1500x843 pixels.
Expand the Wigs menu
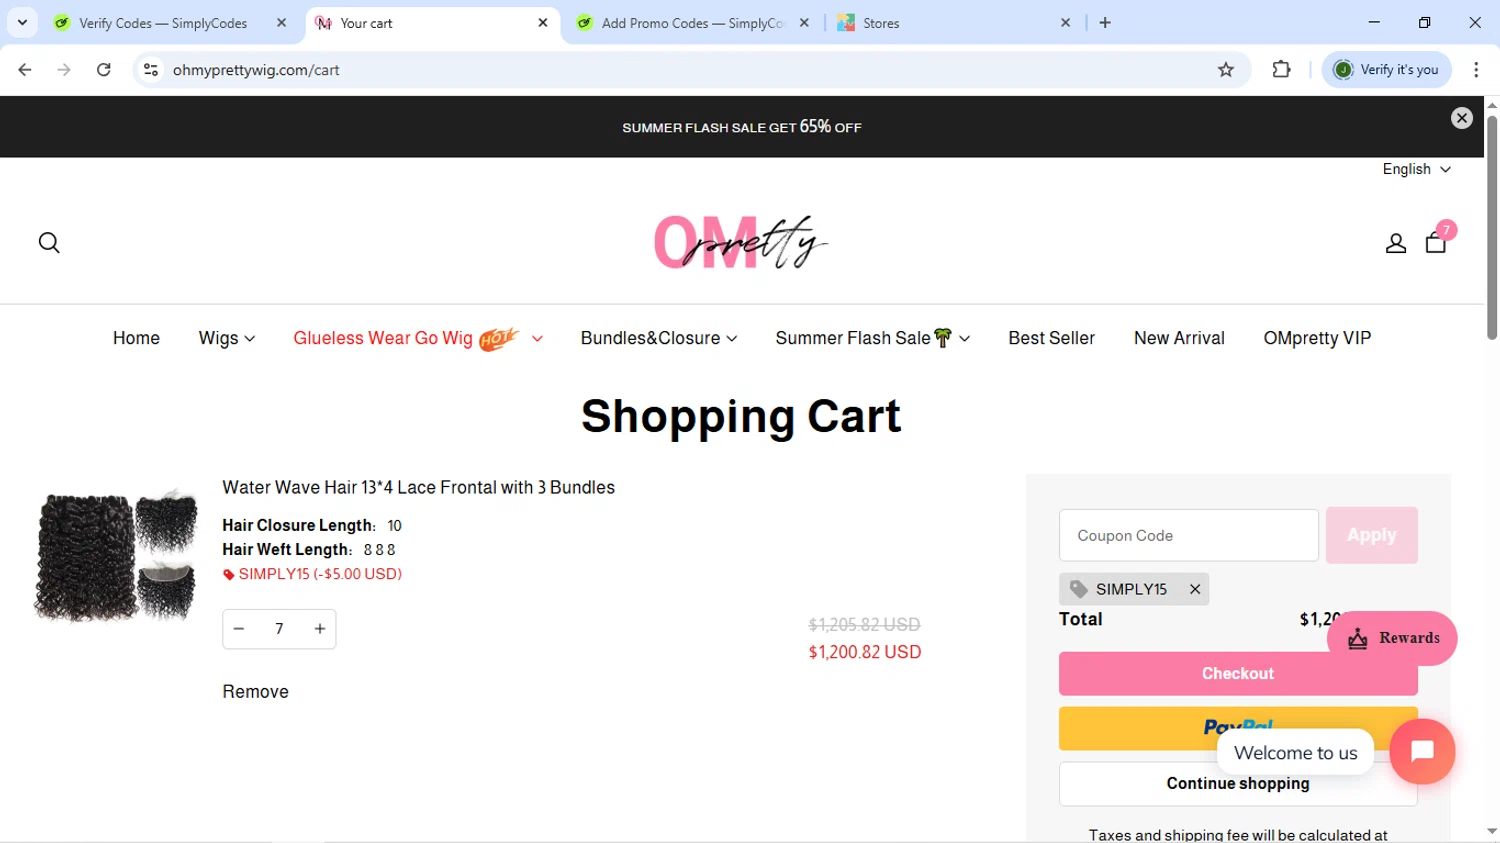tap(227, 339)
